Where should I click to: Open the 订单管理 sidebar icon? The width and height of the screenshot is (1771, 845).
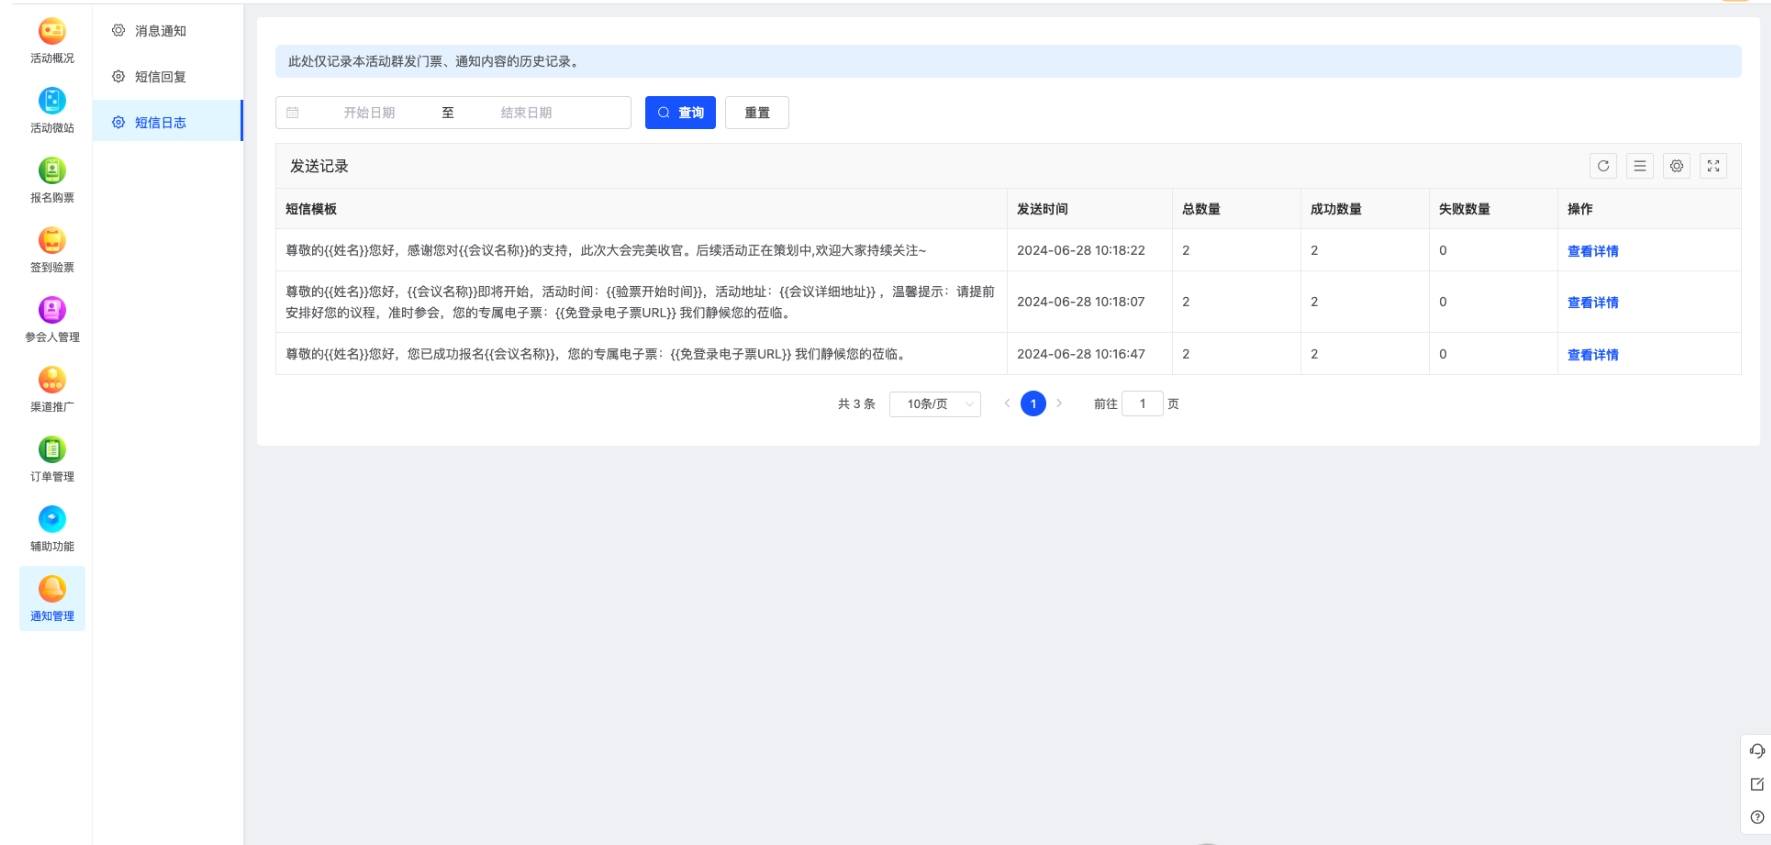[52, 460]
